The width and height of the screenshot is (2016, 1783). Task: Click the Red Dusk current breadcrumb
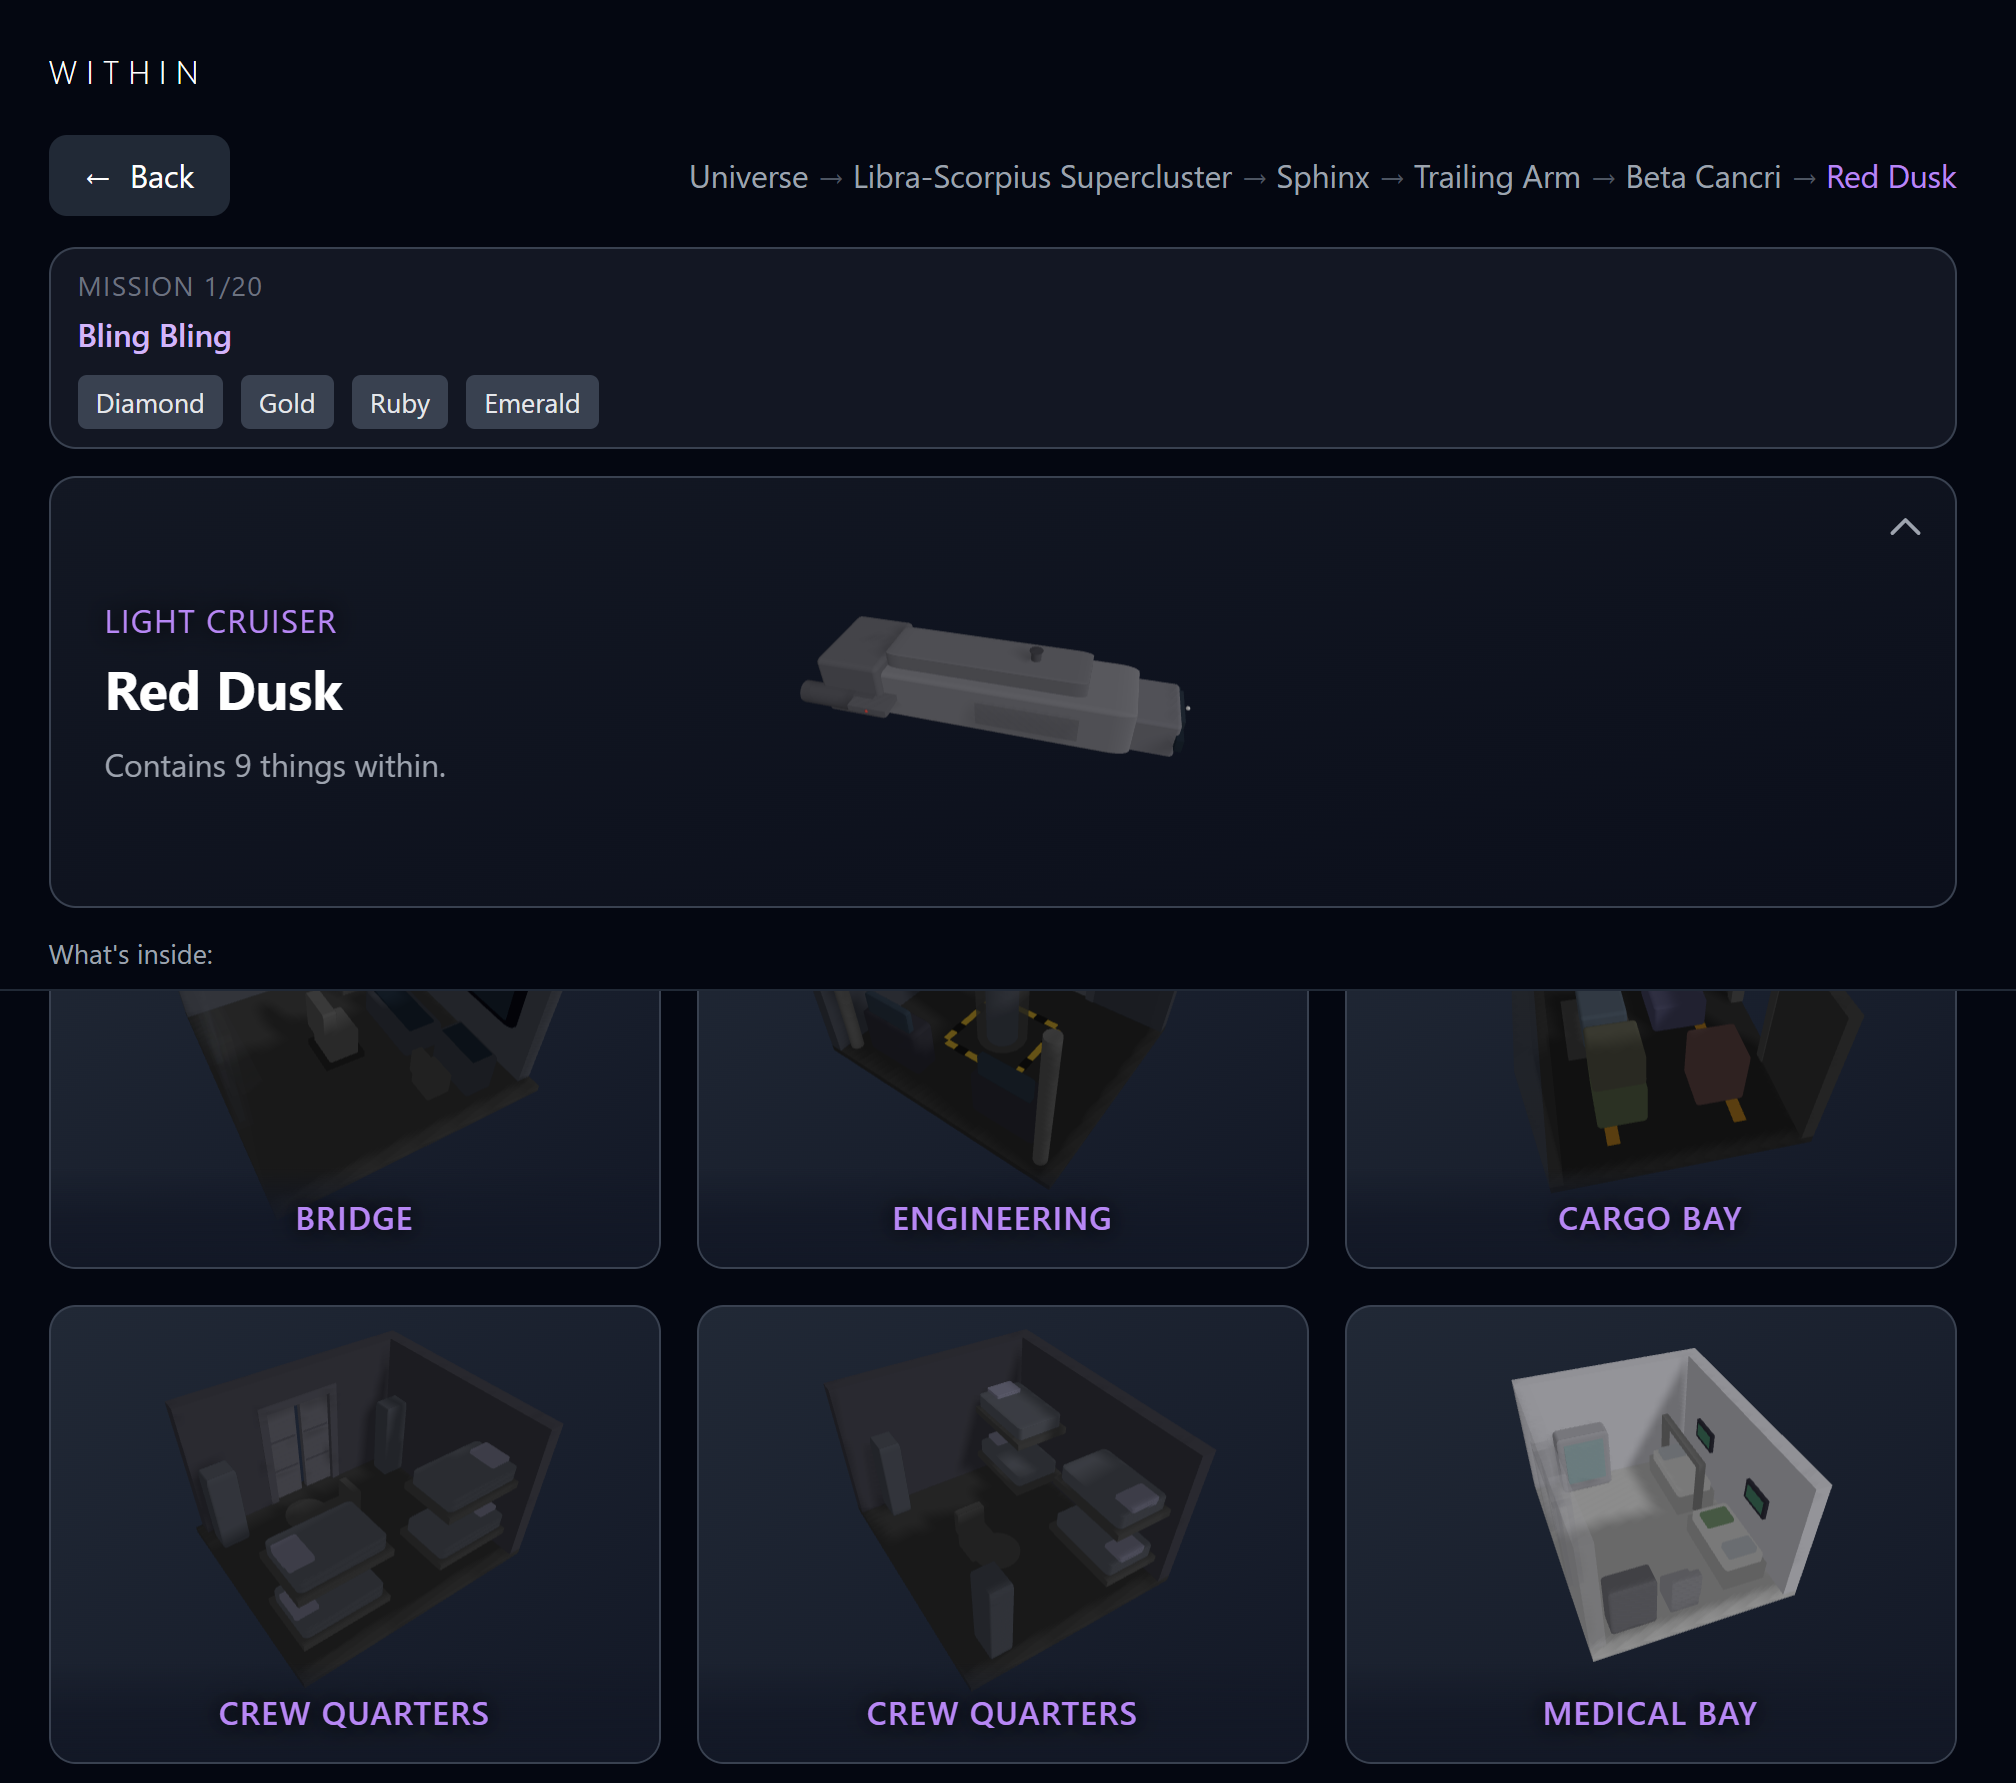[1890, 177]
